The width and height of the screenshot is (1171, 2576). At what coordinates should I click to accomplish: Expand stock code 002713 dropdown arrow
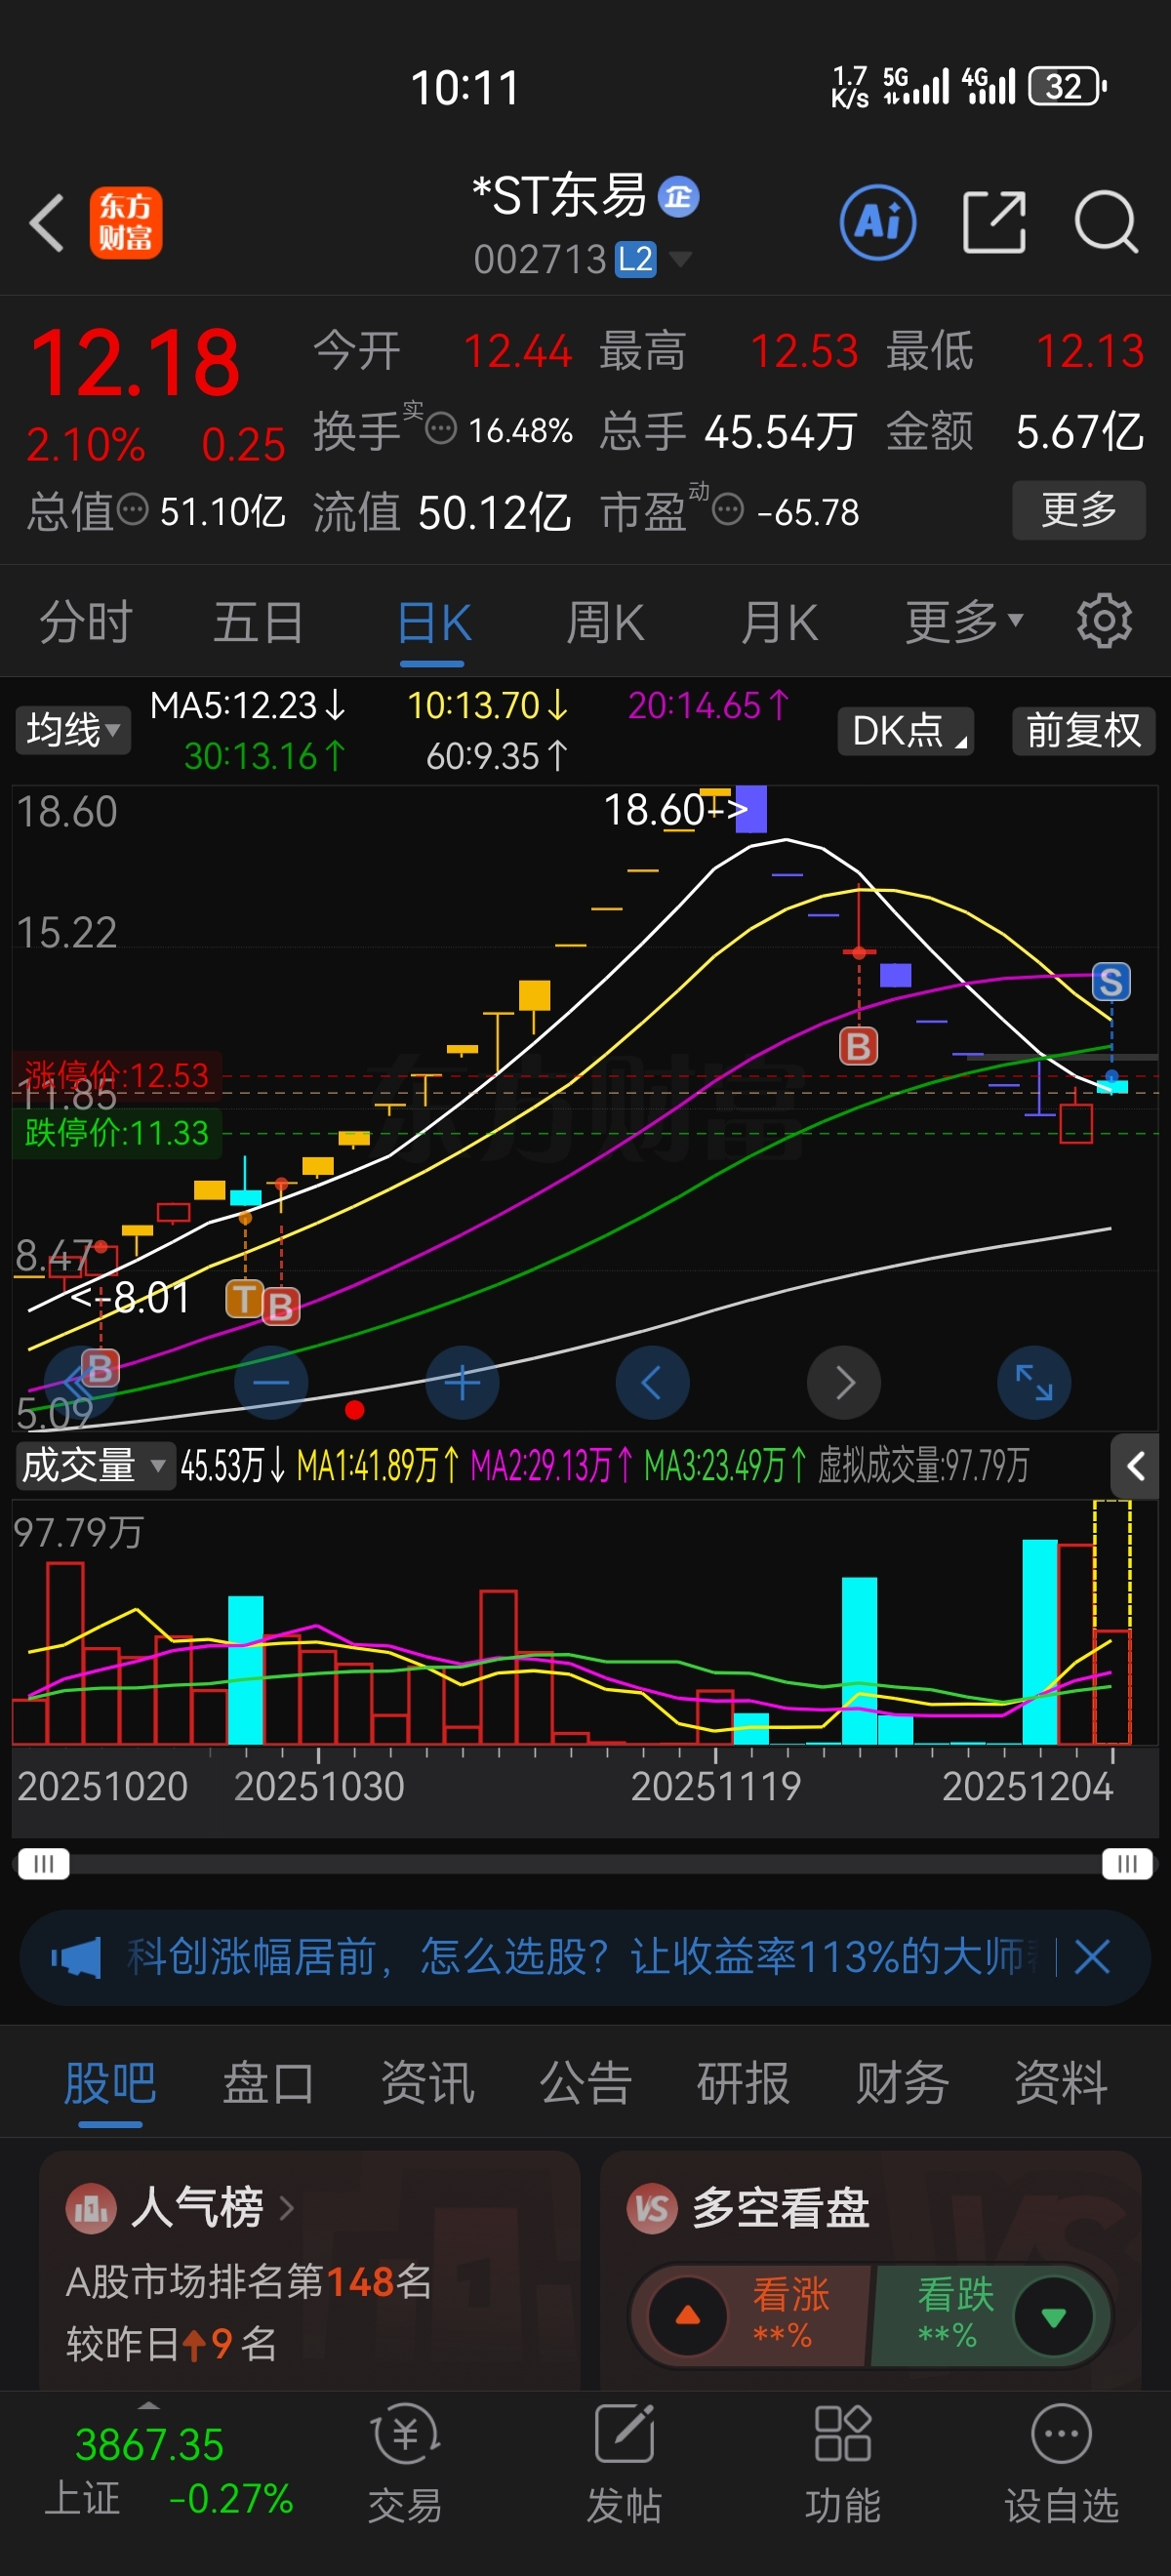[680, 260]
